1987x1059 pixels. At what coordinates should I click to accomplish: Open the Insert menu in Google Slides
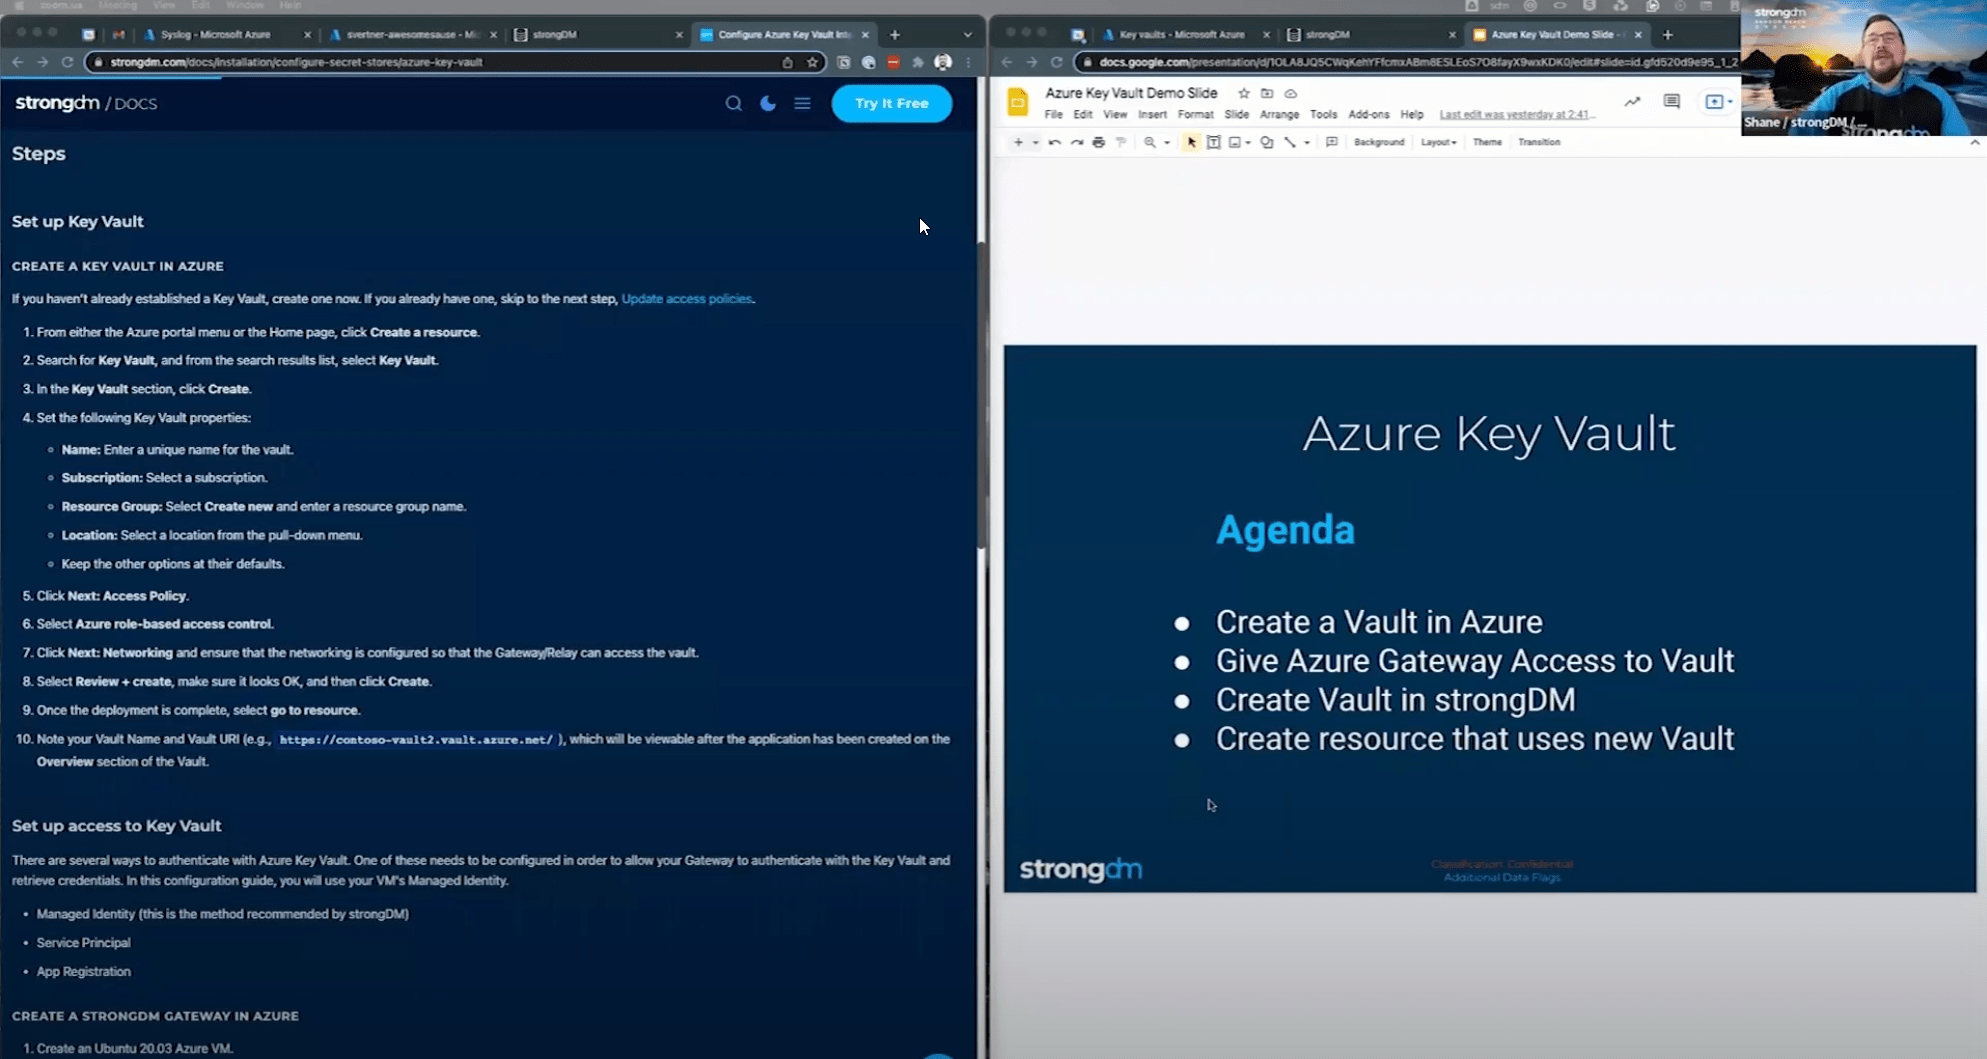point(1152,115)
